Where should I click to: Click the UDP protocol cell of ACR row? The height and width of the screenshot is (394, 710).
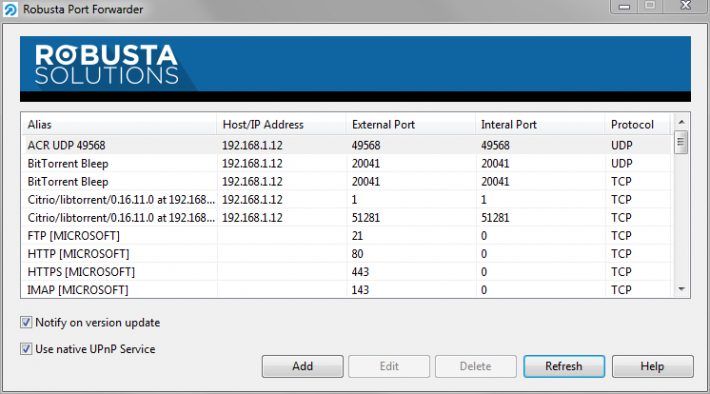tap(622, 145)
